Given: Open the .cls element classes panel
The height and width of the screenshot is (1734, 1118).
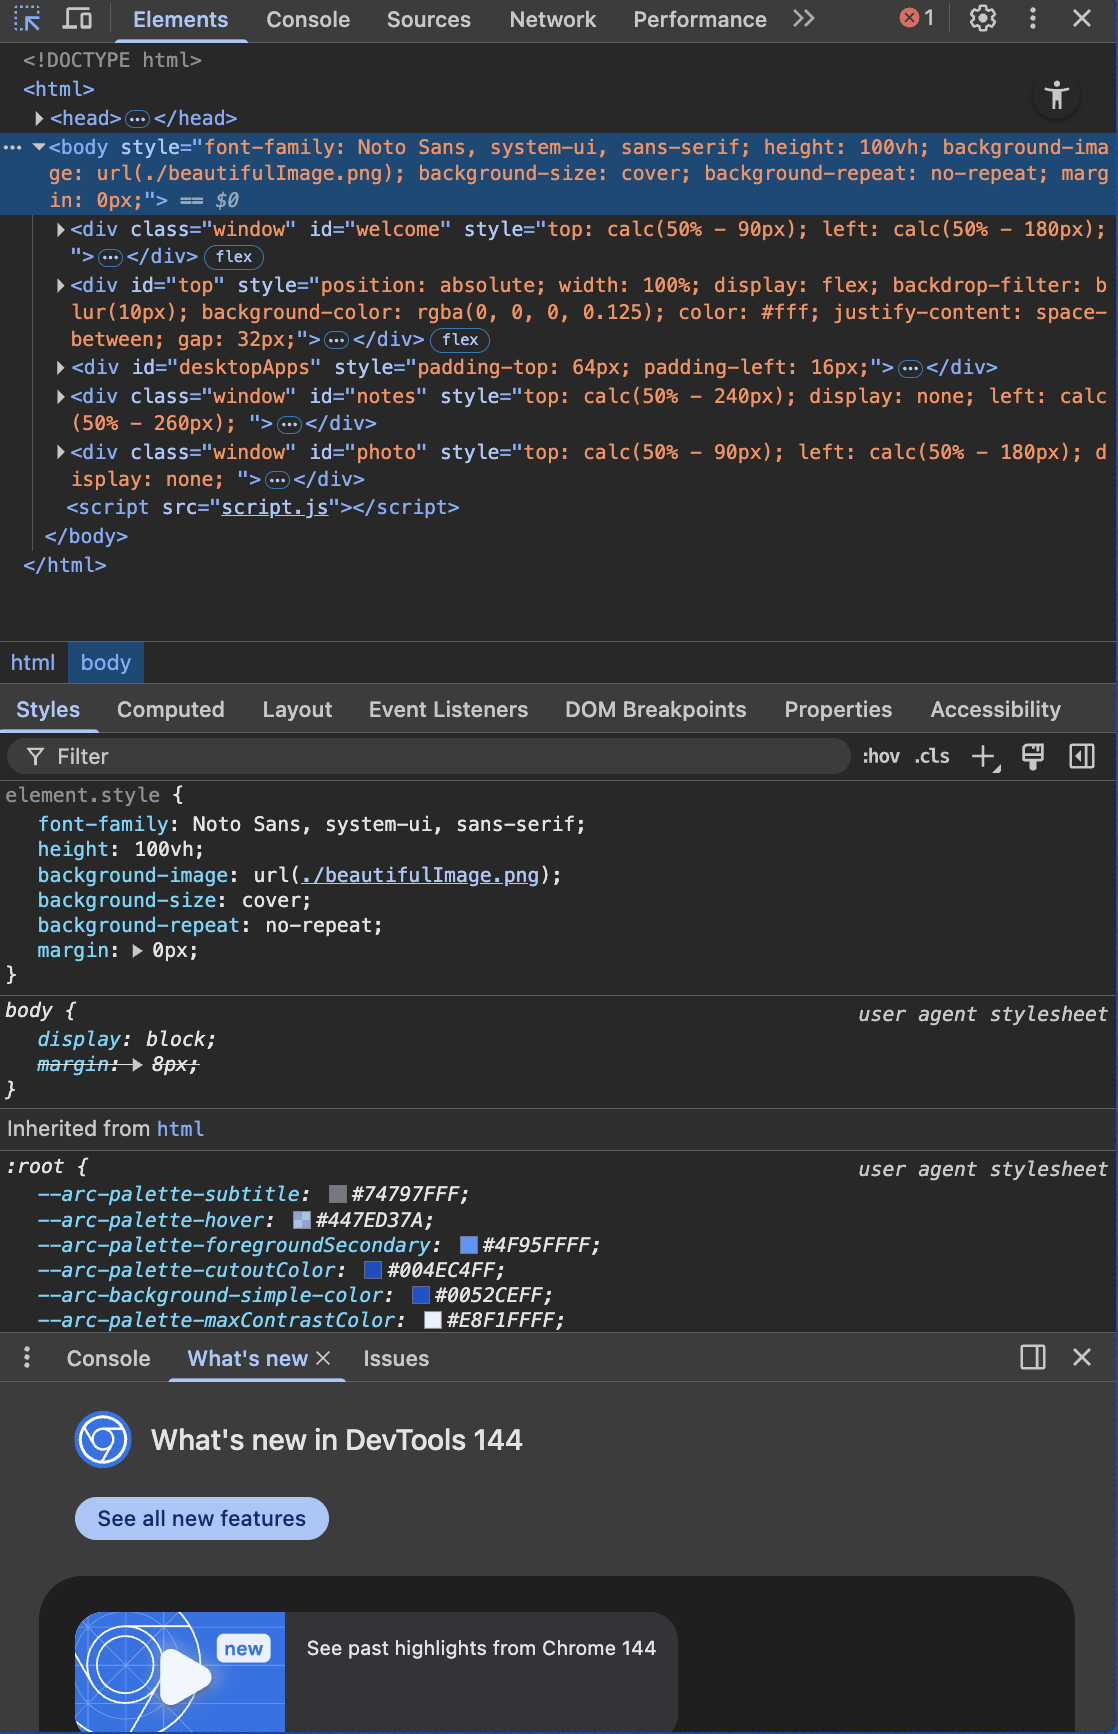Looking at the screenshot, I should (x=932, y=757).
